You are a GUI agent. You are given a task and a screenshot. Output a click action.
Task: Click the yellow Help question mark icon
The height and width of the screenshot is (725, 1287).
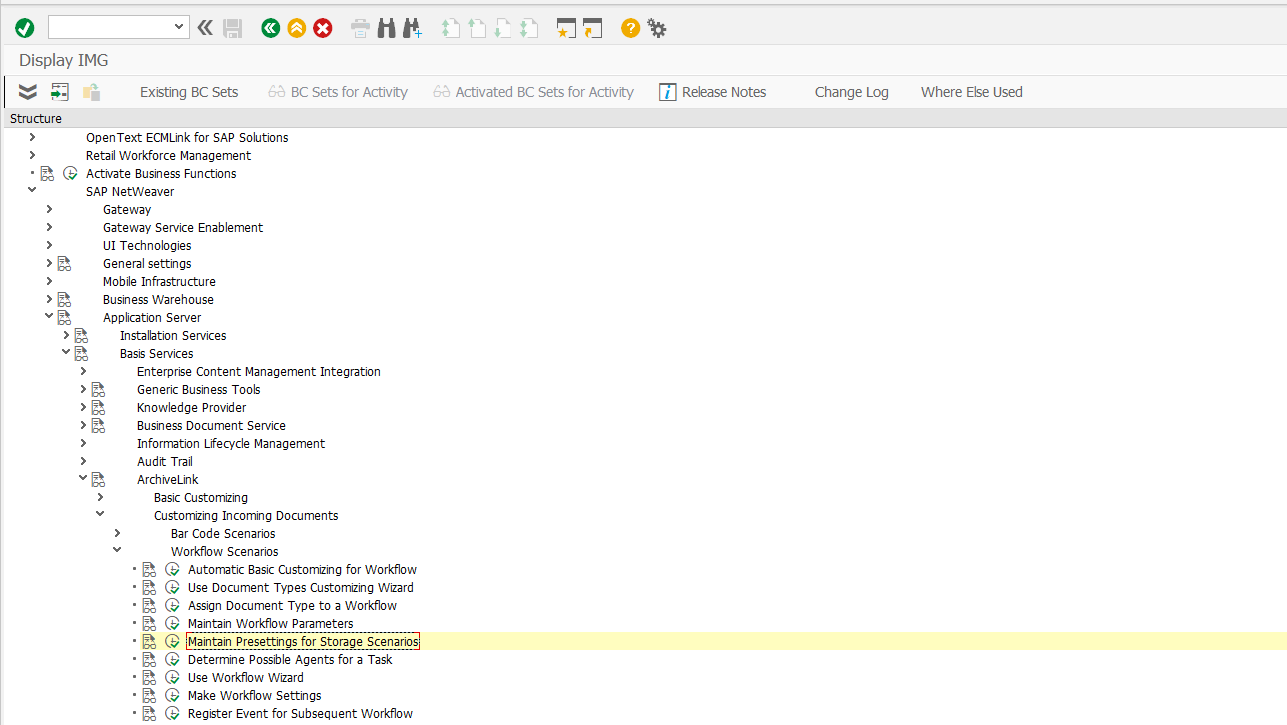630,28
